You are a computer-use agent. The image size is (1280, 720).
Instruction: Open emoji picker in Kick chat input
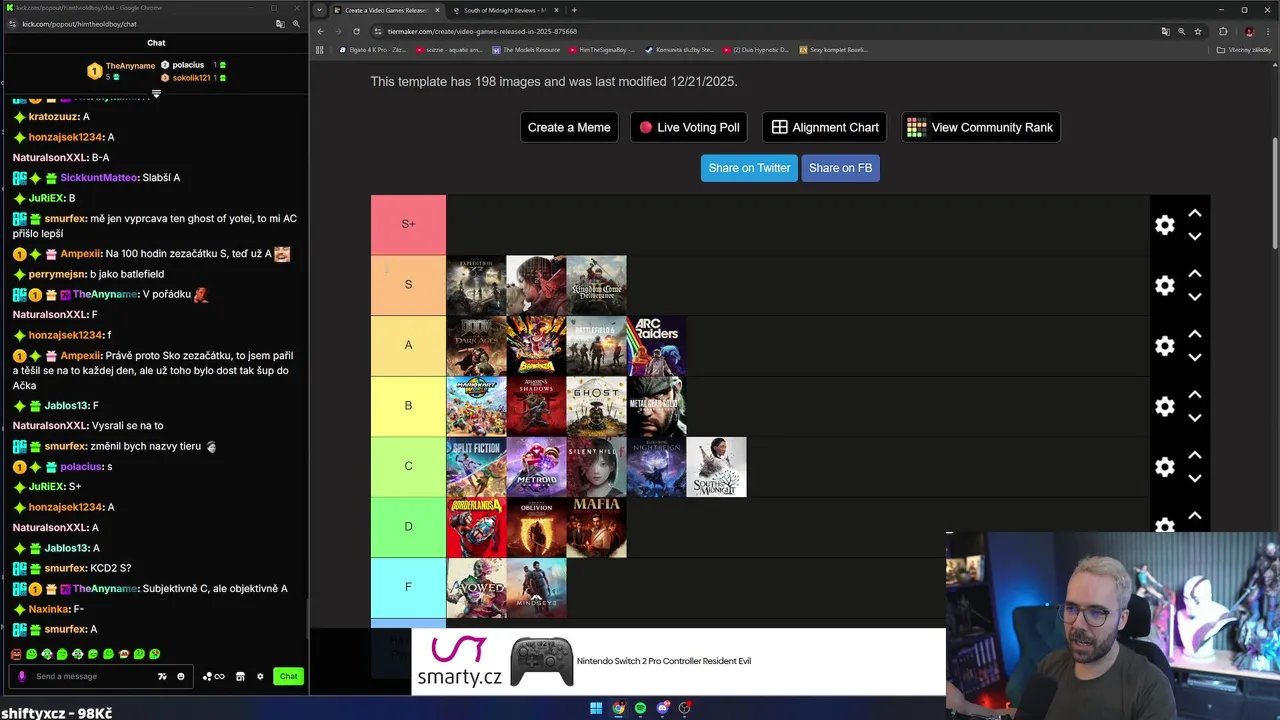point(181,676)
